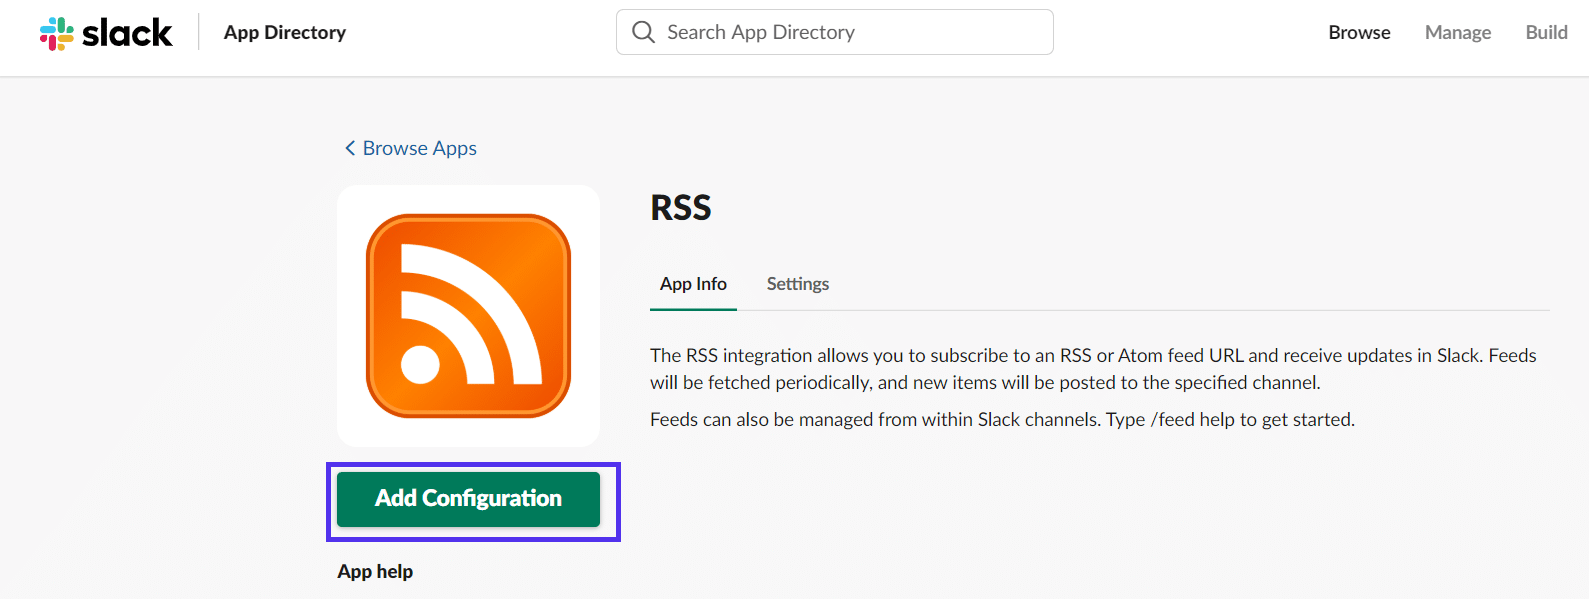Return to Browse Apps

(419, 148)
